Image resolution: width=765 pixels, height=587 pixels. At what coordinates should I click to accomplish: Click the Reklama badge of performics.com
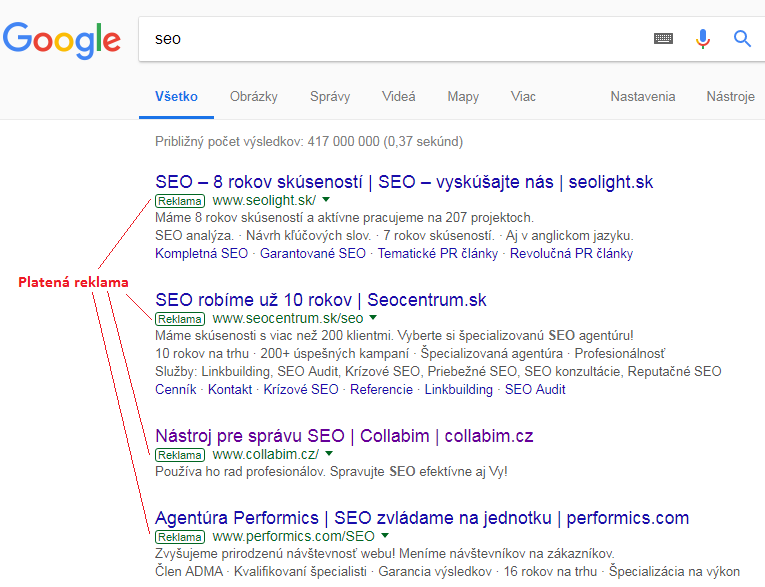(x=180, y=537)
